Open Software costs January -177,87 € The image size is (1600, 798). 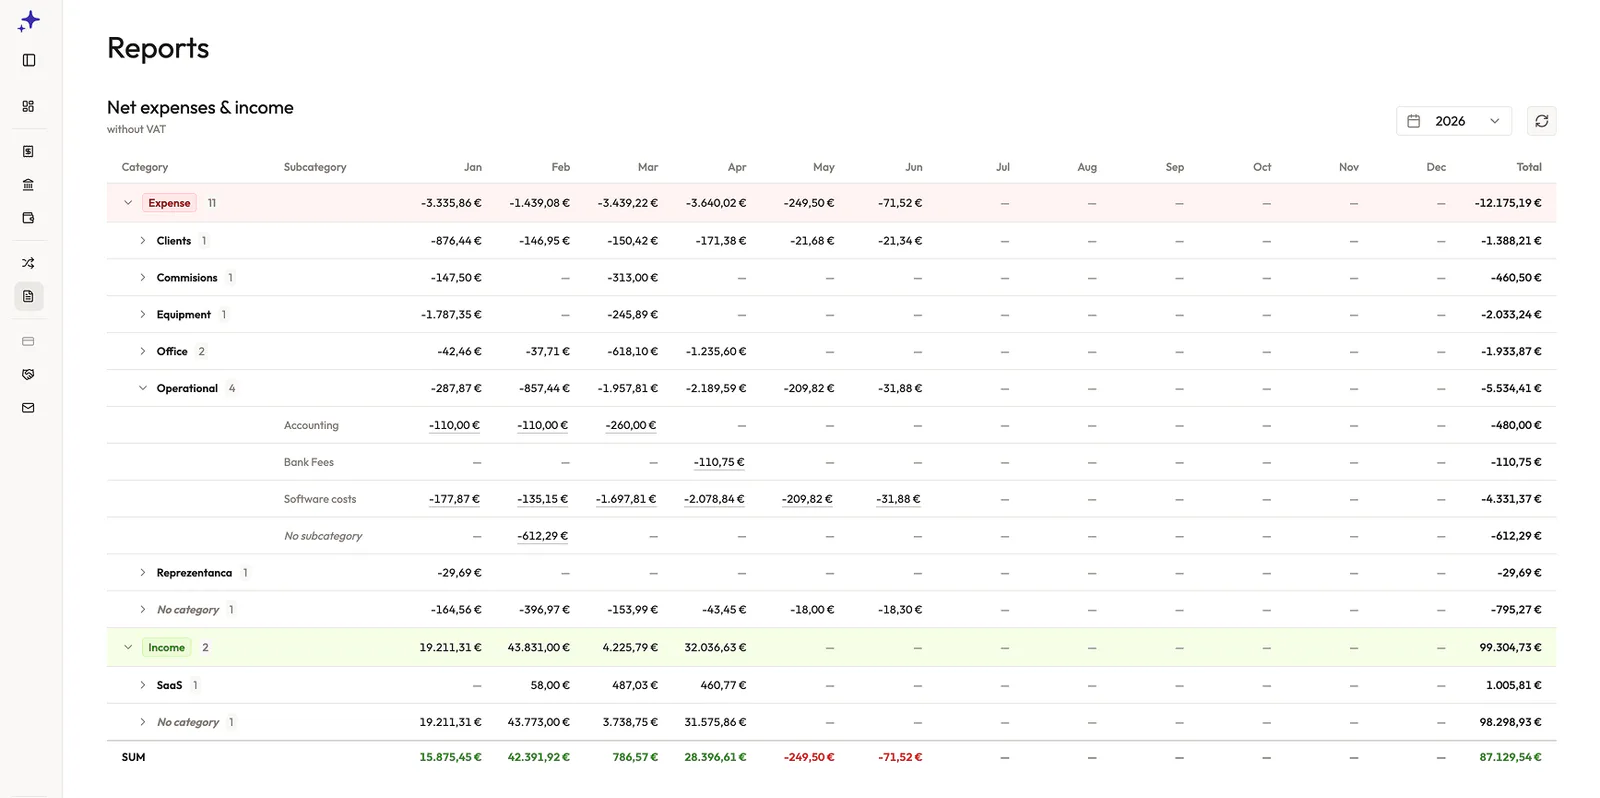454,500
